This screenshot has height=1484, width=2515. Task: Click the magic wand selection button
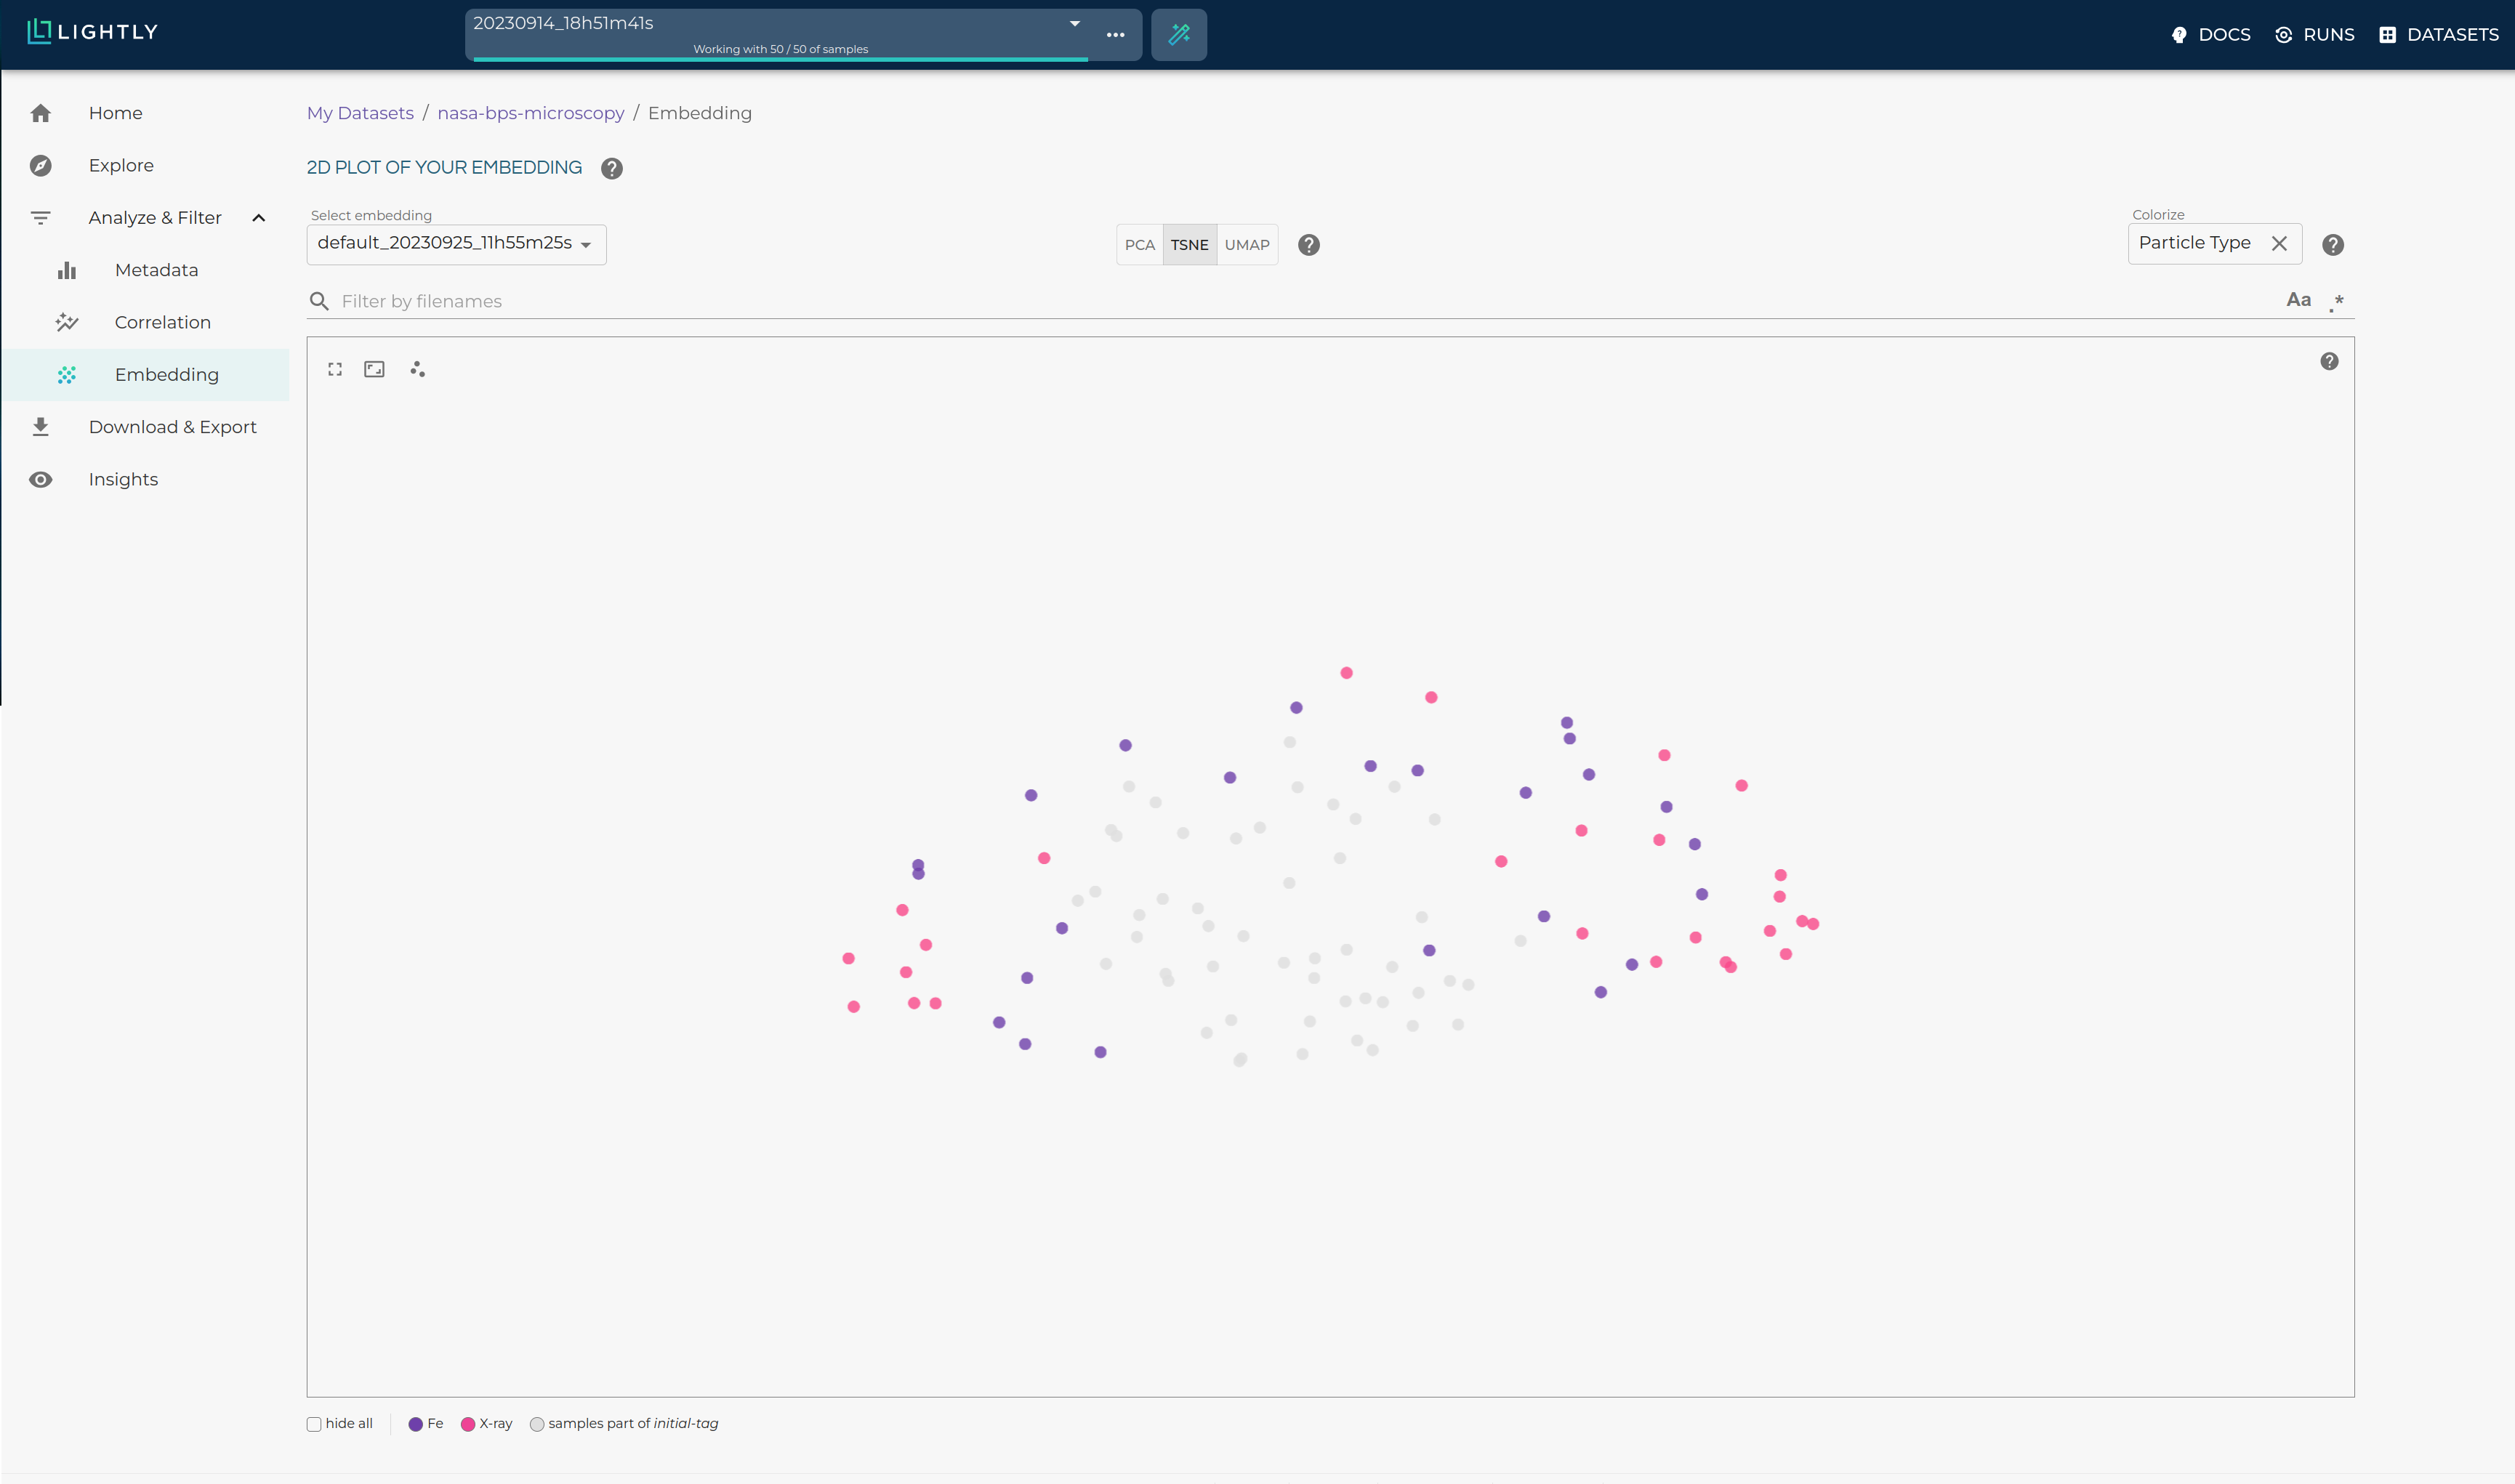[1179, 35]
